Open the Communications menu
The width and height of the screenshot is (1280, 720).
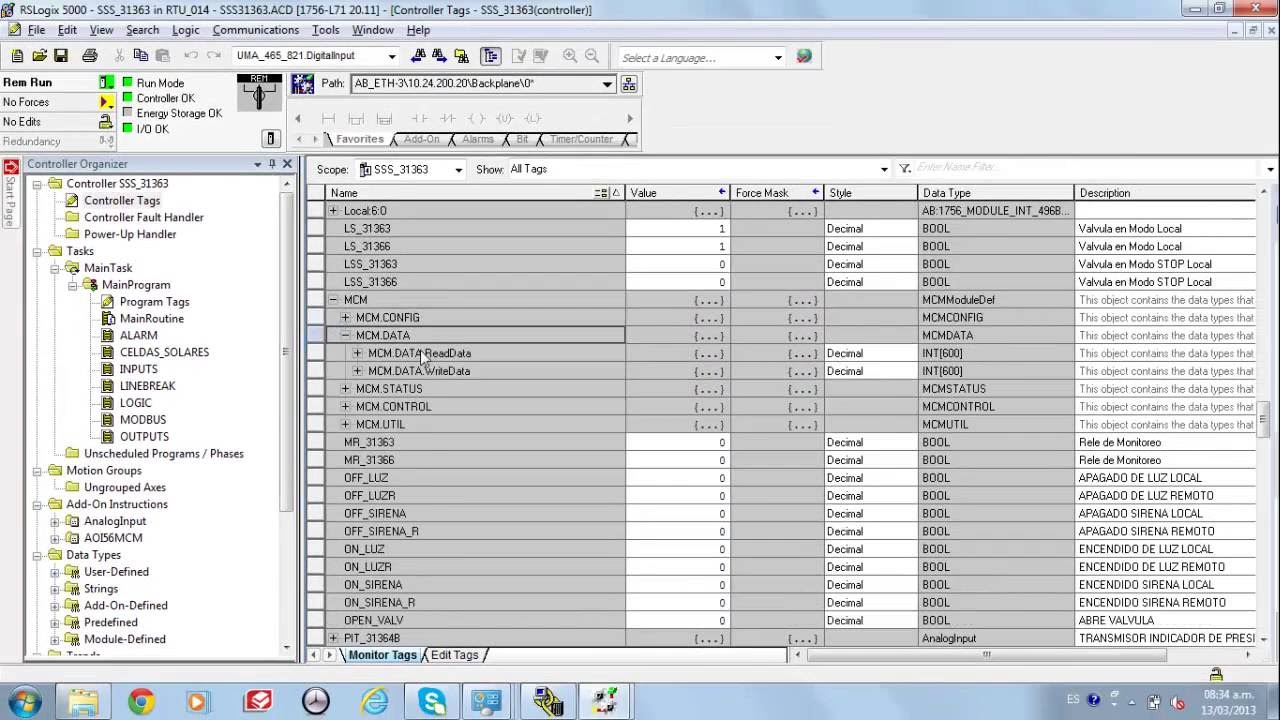256,30
